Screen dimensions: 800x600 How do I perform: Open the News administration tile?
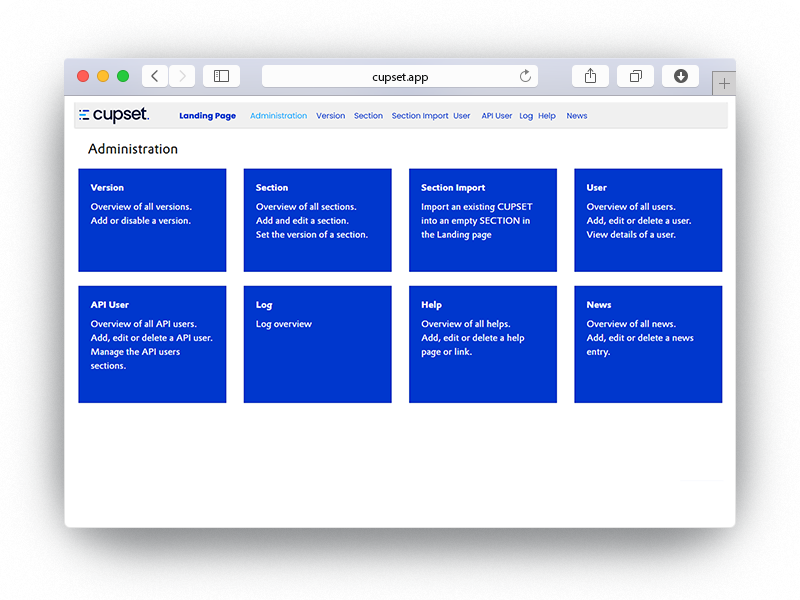[648, 345]
